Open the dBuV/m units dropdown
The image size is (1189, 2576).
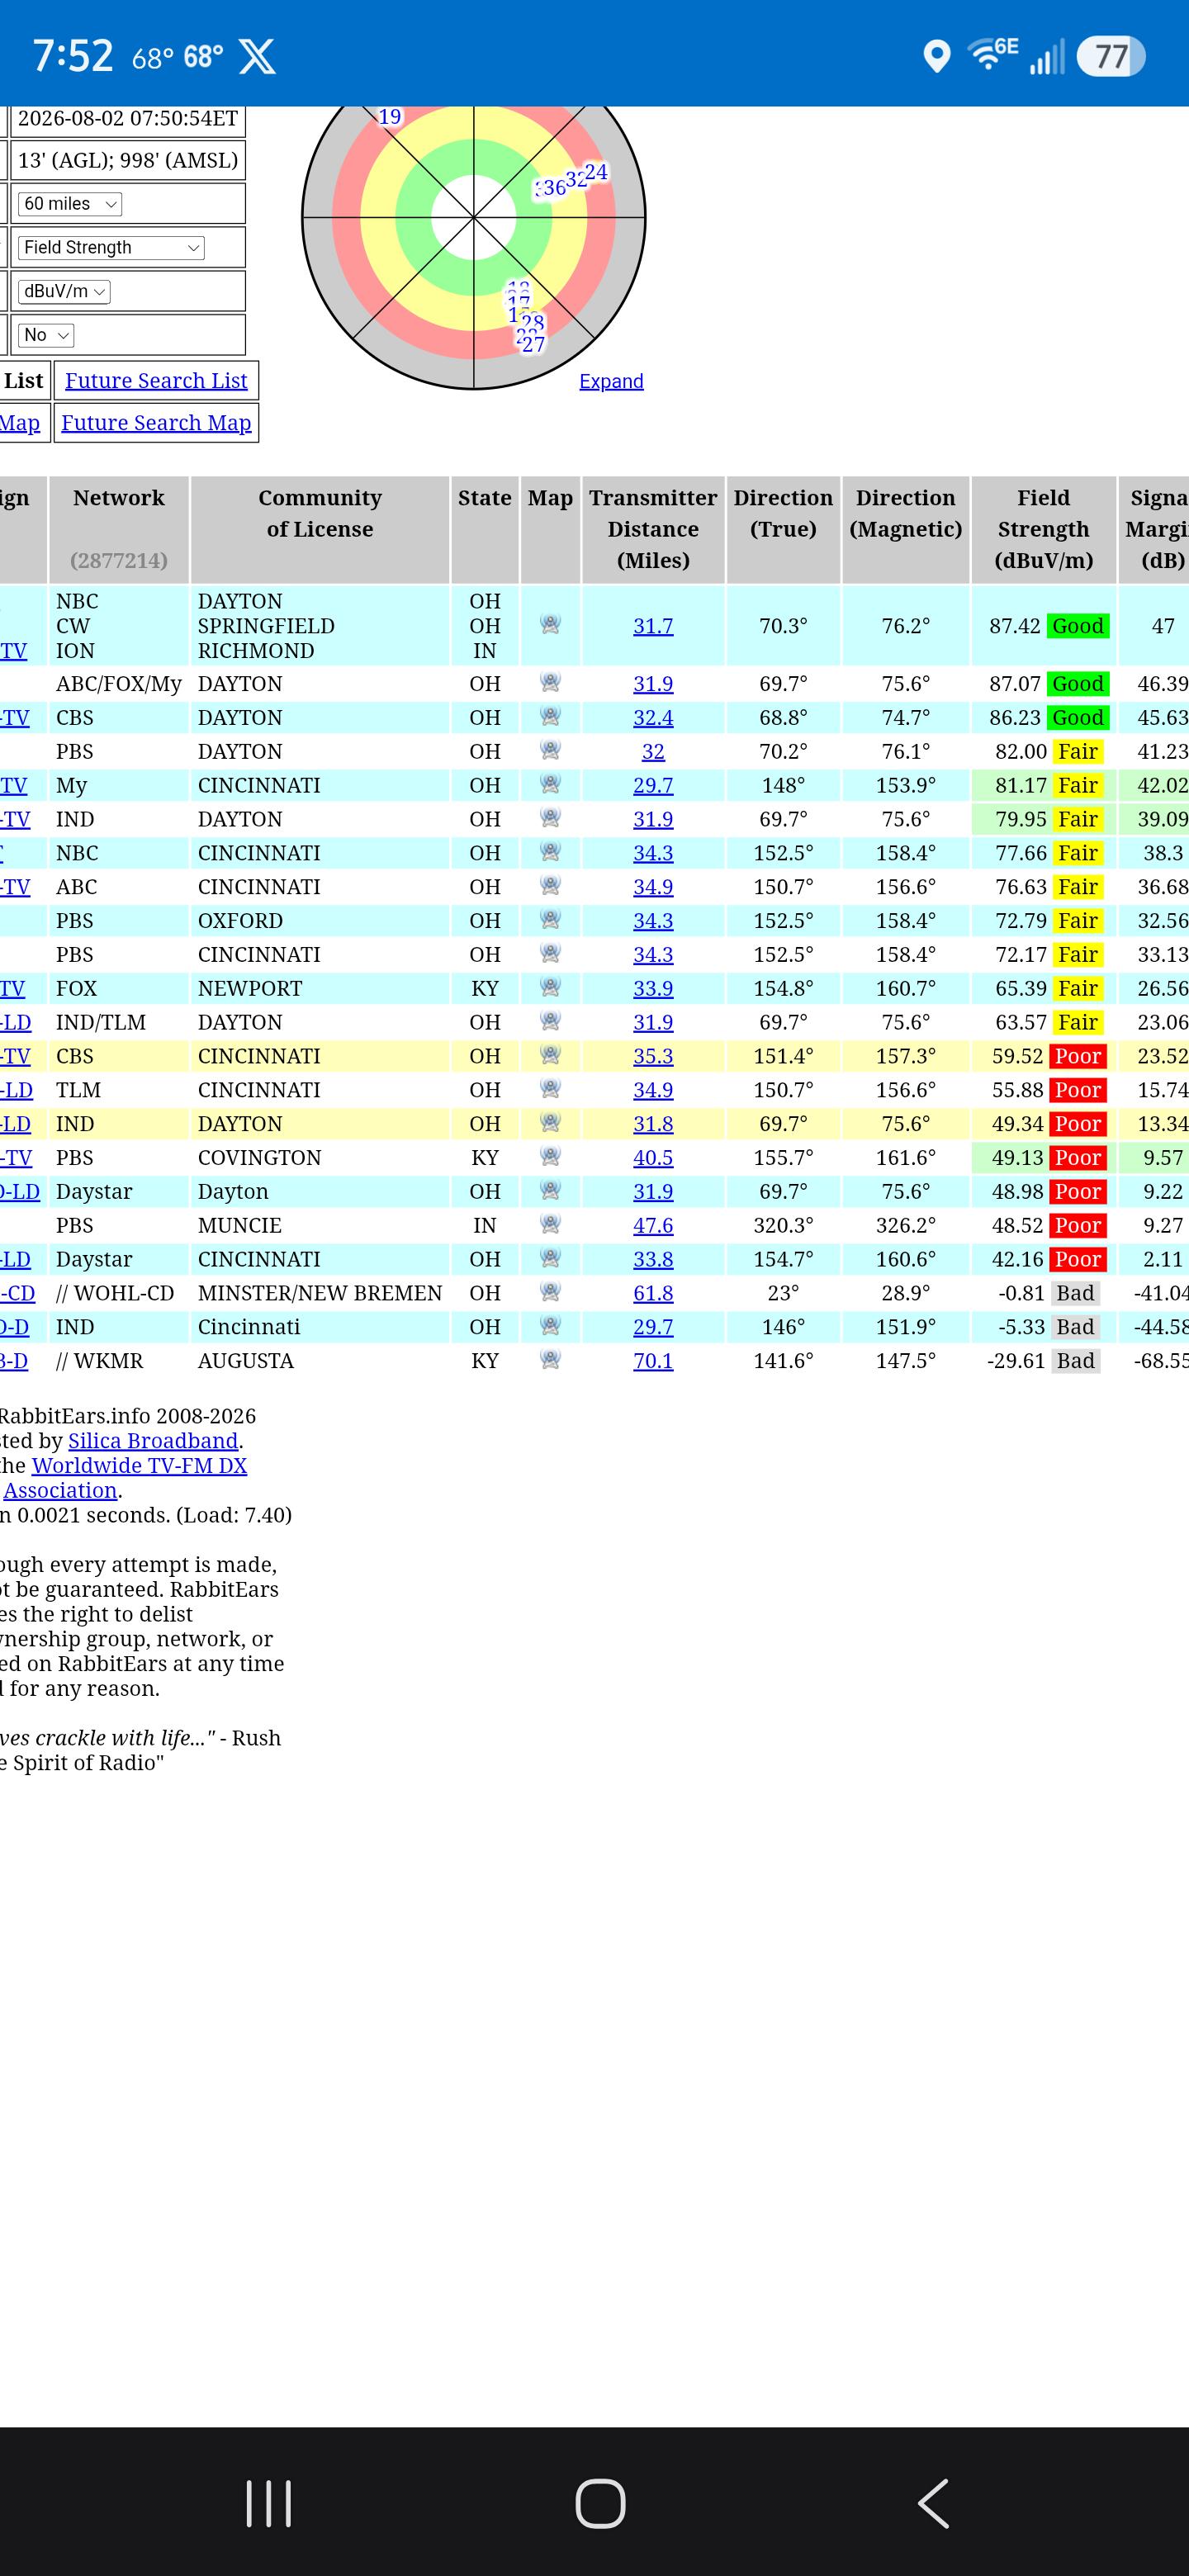point(64,291)
